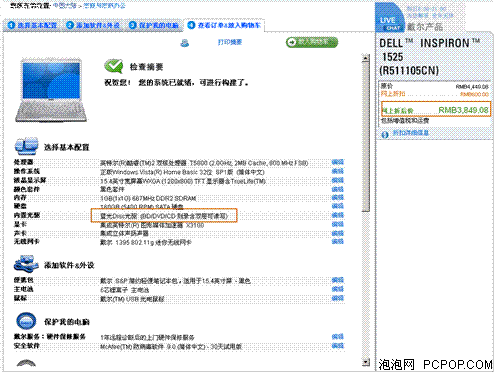Open the 折扣详细信息 discount details link

410,133
